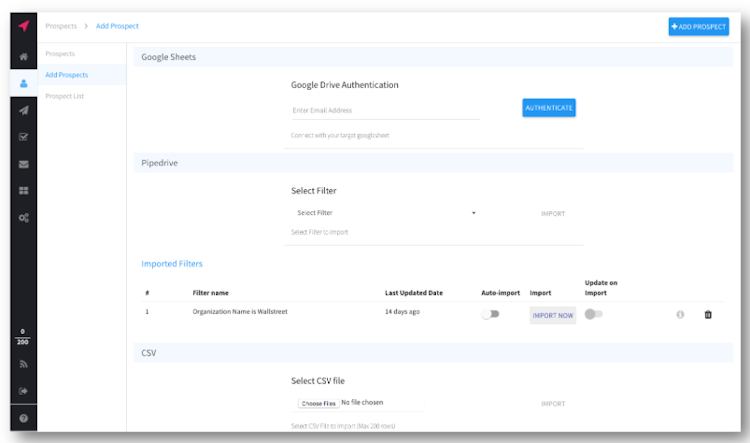Open Prospects menu item
Image resolution: width=750 pixels, height=443 pixels.
click(60, 54)
